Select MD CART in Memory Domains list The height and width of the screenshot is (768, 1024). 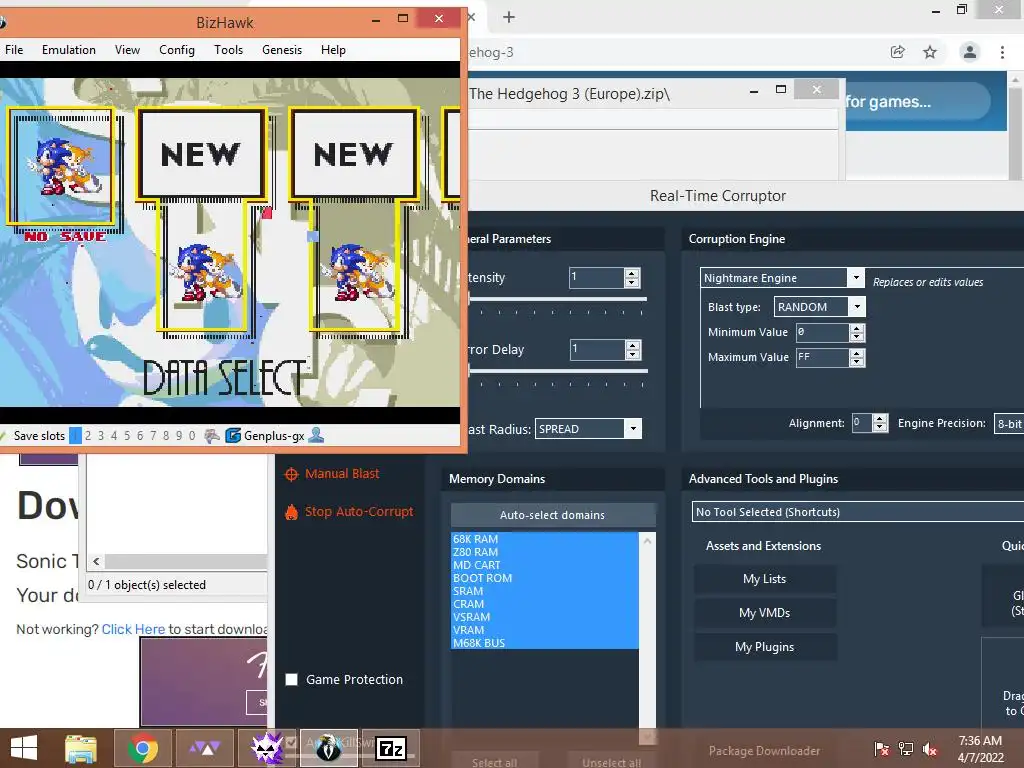tap(545, 566)
